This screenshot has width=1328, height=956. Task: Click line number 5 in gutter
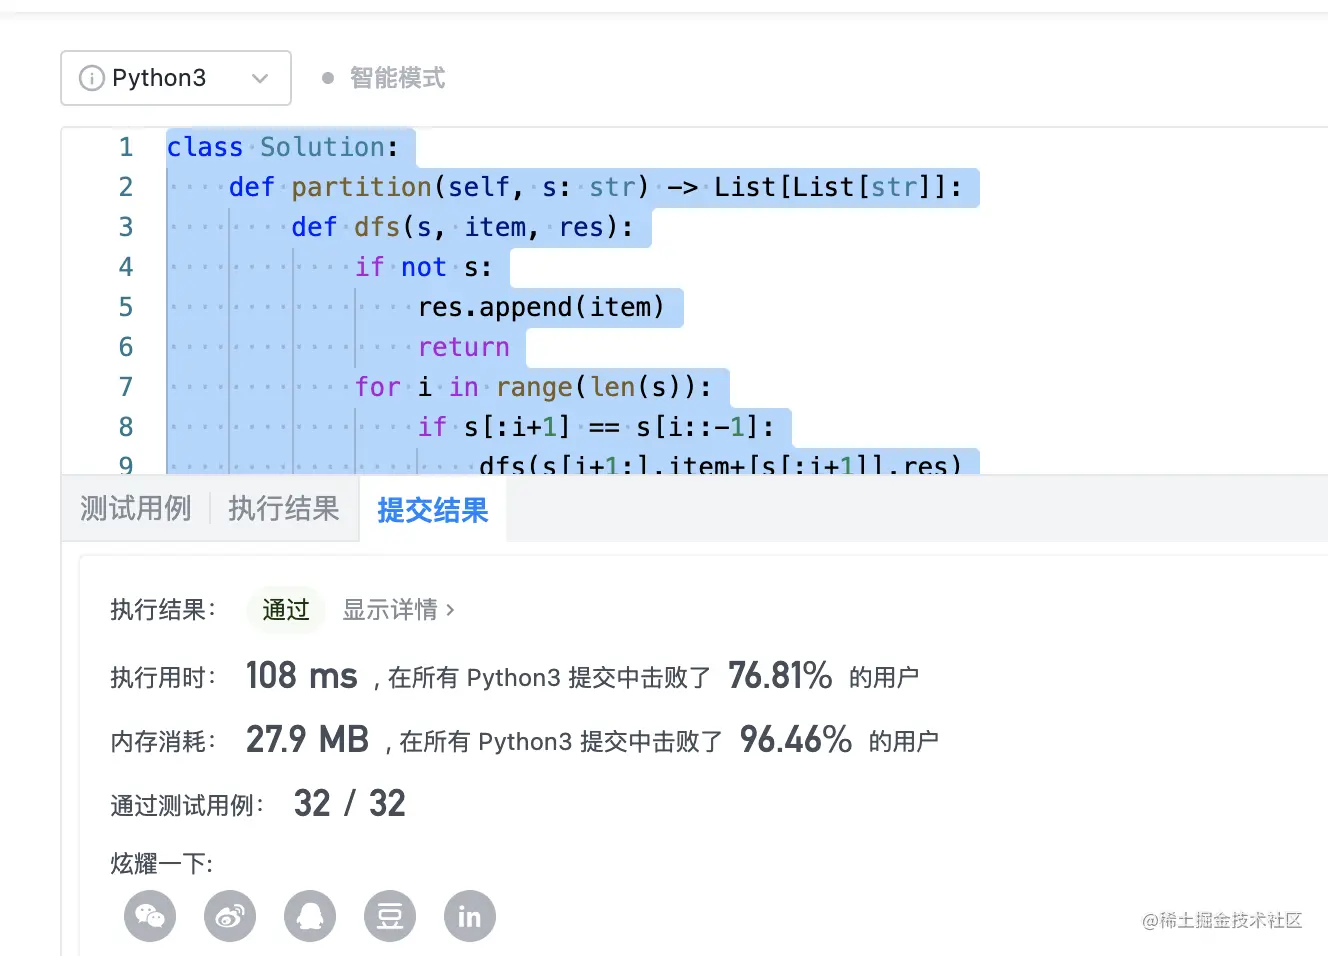click(126, 307)
